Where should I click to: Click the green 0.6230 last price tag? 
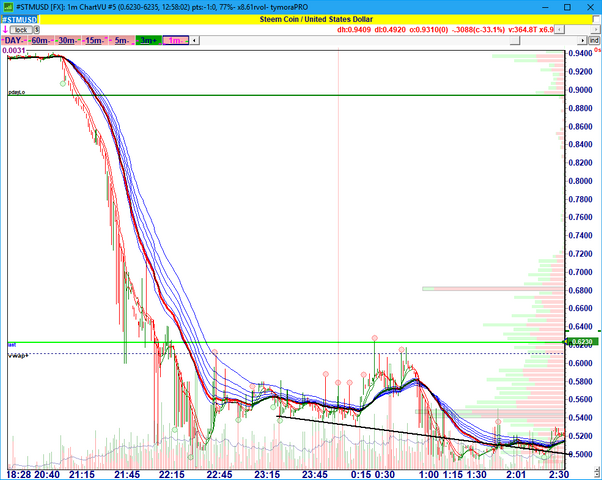(582, 341)
